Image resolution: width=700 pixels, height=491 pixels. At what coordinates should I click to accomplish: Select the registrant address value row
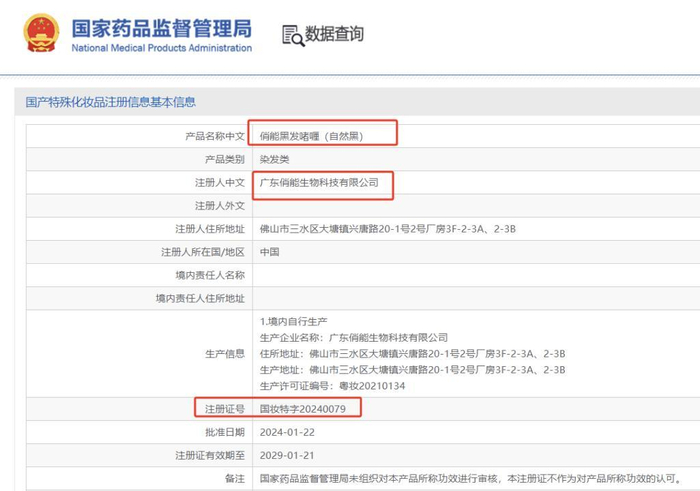[x=388, y=229]
